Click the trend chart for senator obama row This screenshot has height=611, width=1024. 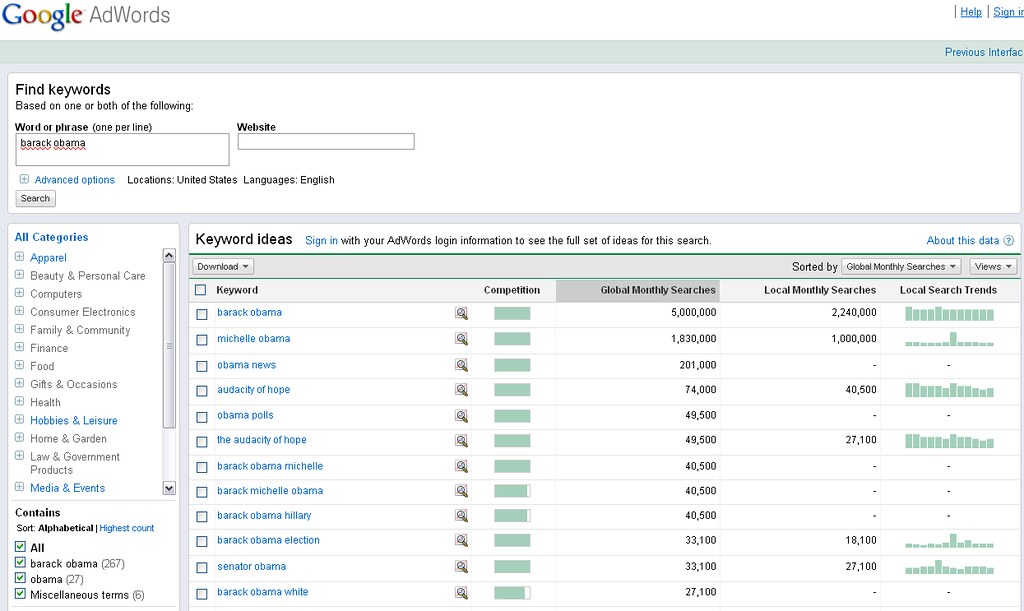click(949, 567)
